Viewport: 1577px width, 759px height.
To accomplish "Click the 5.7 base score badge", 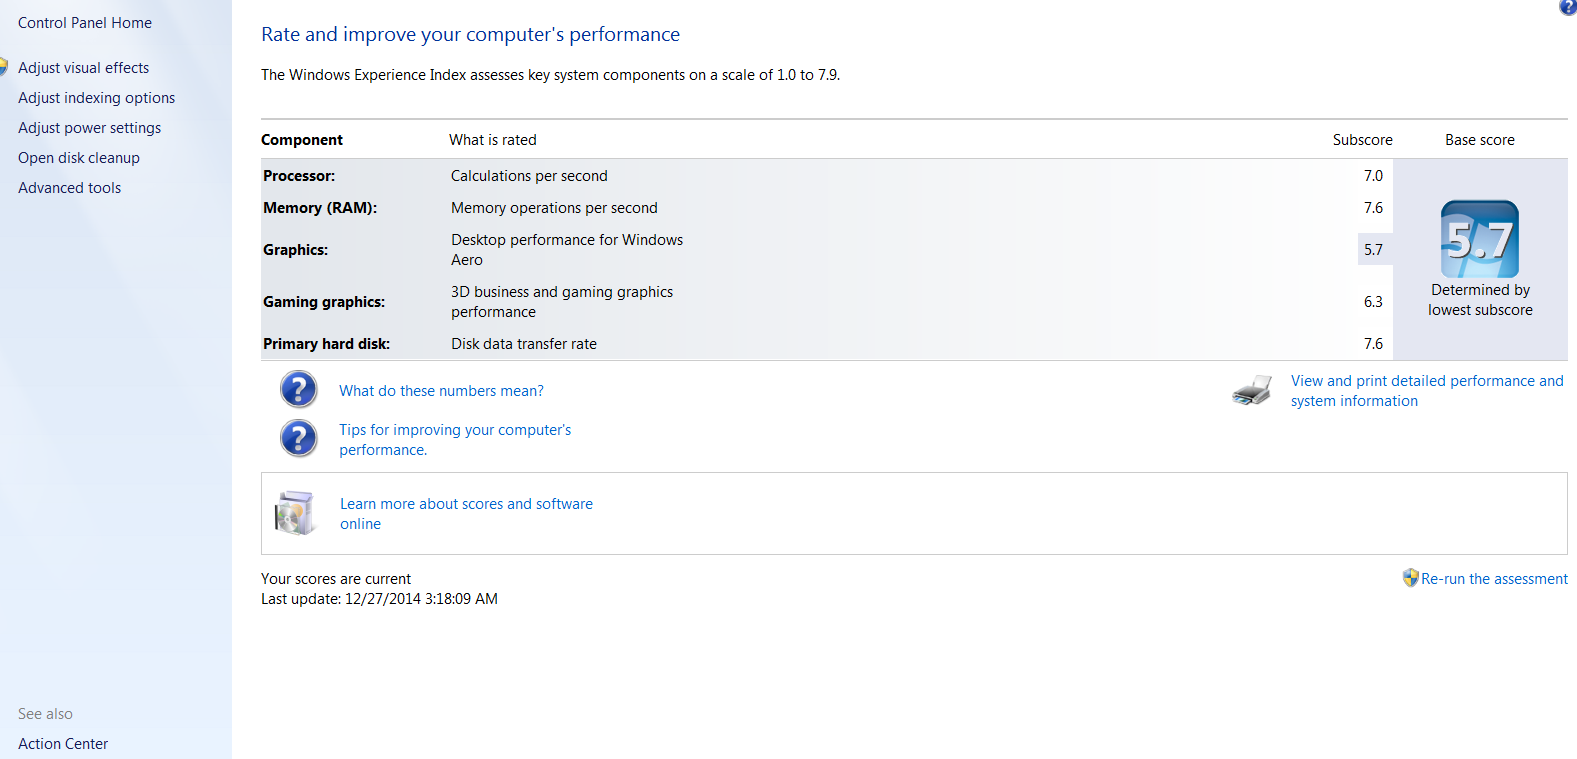I will pos(1479,239).
